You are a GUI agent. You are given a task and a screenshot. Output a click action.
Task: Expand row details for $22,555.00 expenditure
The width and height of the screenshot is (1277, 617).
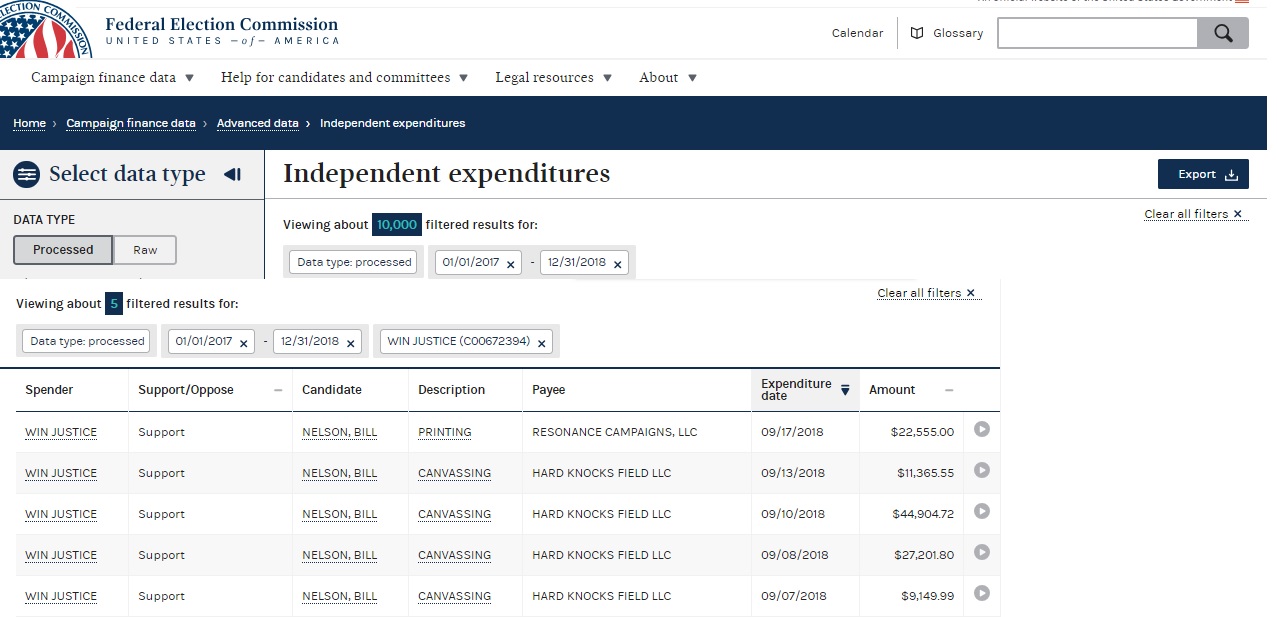click(x=982, y=429)
